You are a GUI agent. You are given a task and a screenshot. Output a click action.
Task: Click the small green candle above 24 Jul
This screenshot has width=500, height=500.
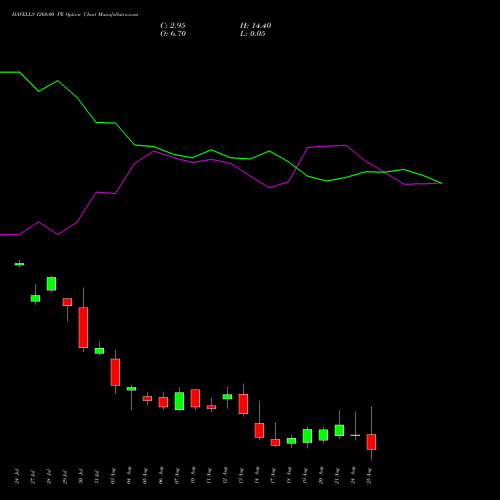click(19, 264)
